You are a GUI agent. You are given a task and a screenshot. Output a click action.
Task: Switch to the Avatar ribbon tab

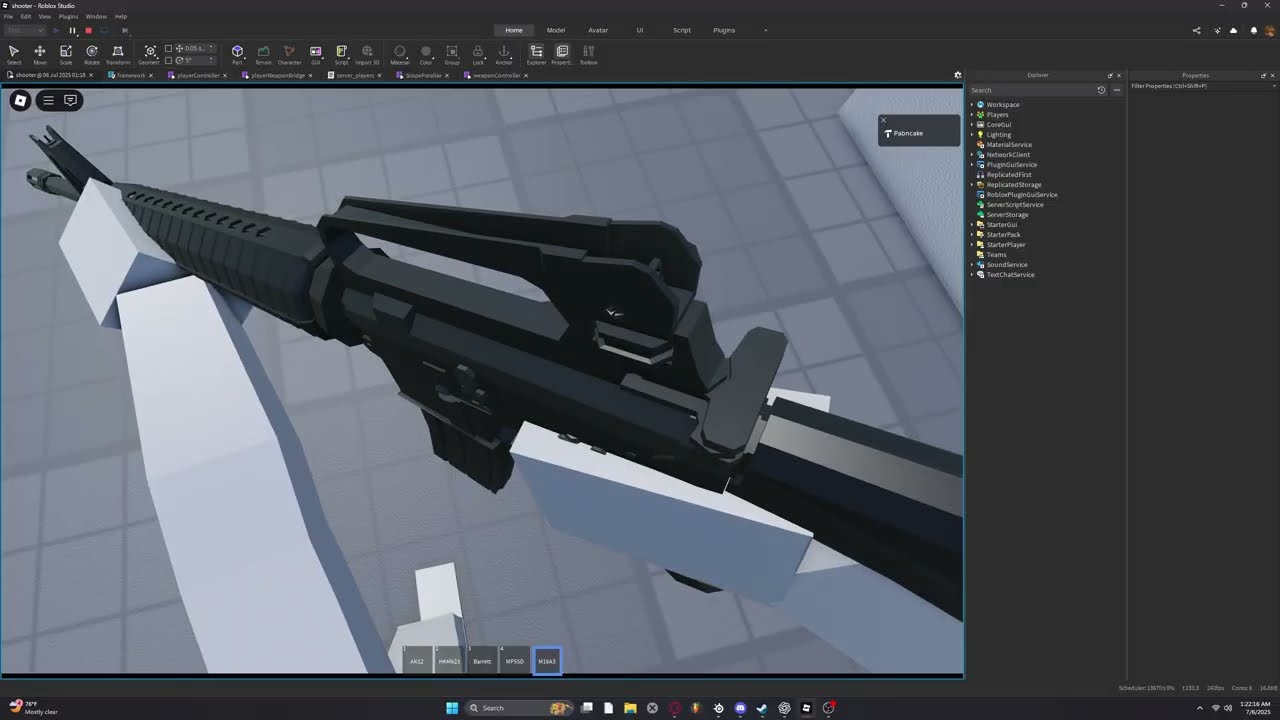(x=598, y=30)
